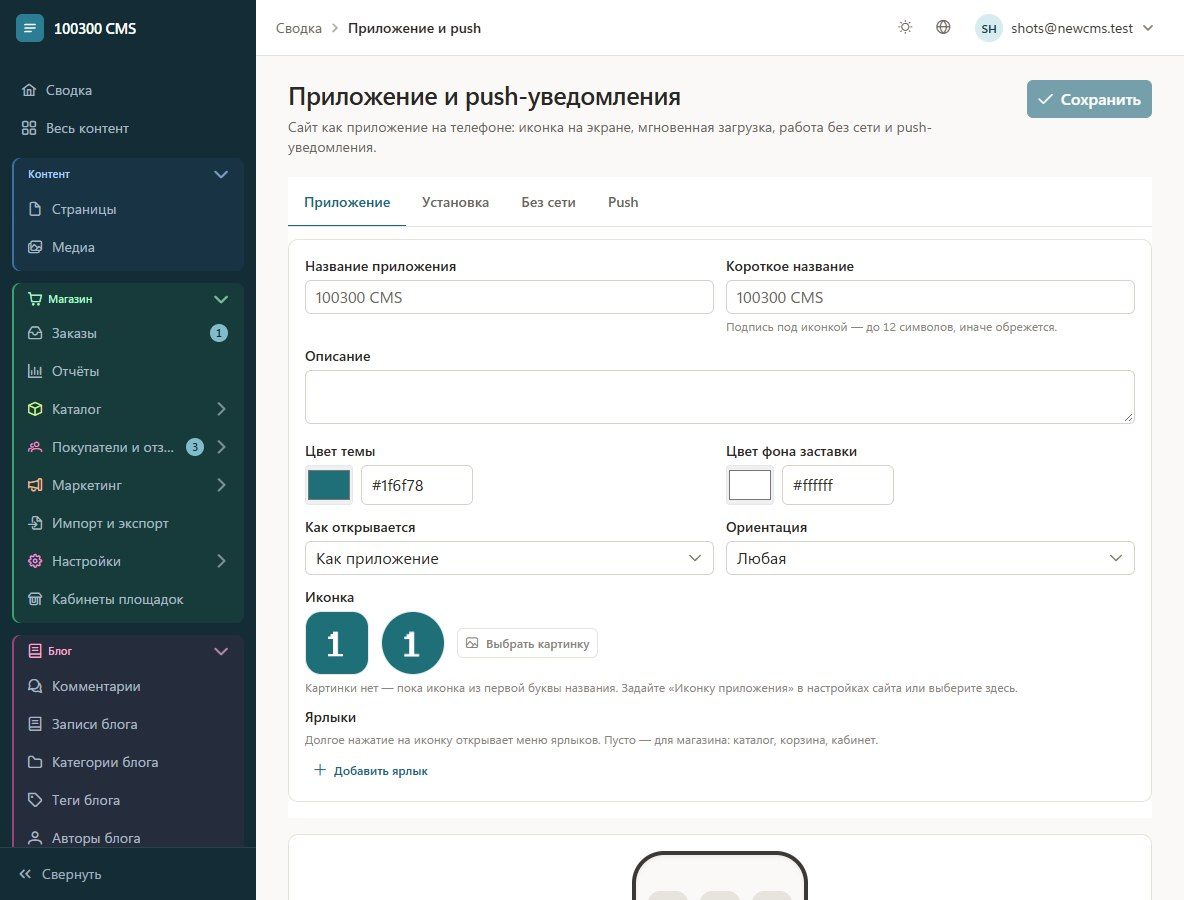The width and height of the screenshot is (1184, 900).
Task: Click the Авторы блога person icon
Action: [x=35, y=837]
